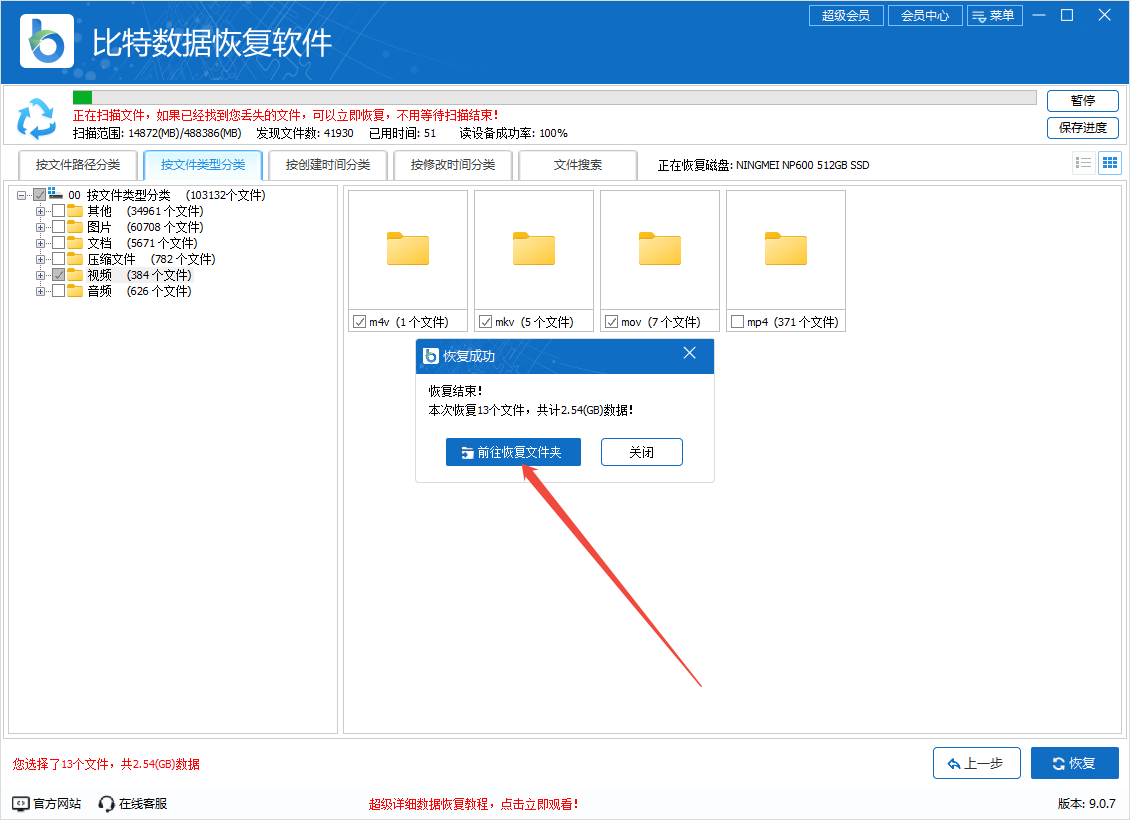Image resolution: width=1130 pixels, height=820 pixels.
Task: Check the 音频 category checkbox
Action: pos(58,291)
